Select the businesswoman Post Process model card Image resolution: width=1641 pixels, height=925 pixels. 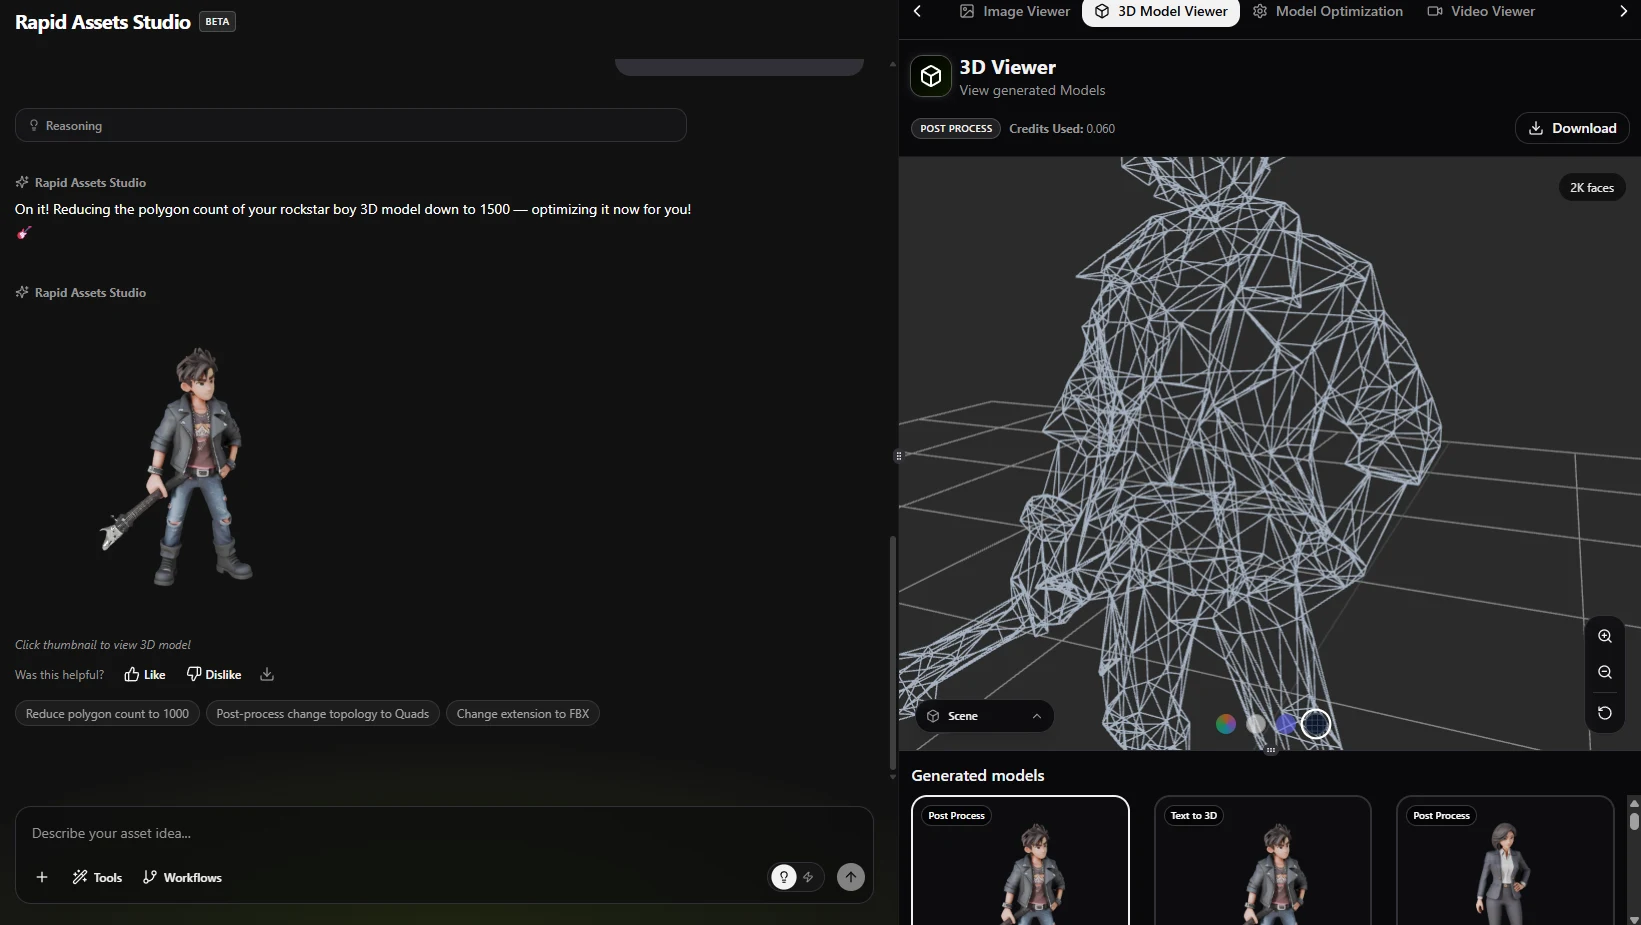coord(1505,860)
